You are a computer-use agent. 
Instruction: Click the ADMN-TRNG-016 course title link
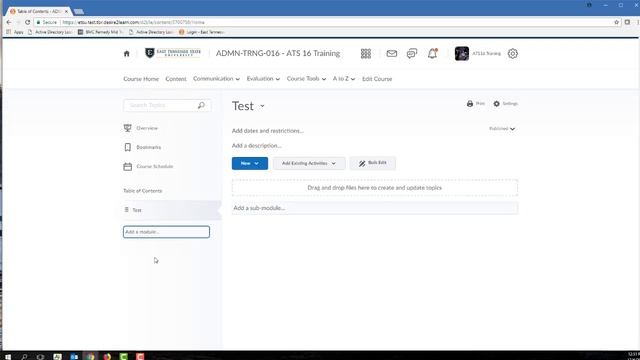278,53
